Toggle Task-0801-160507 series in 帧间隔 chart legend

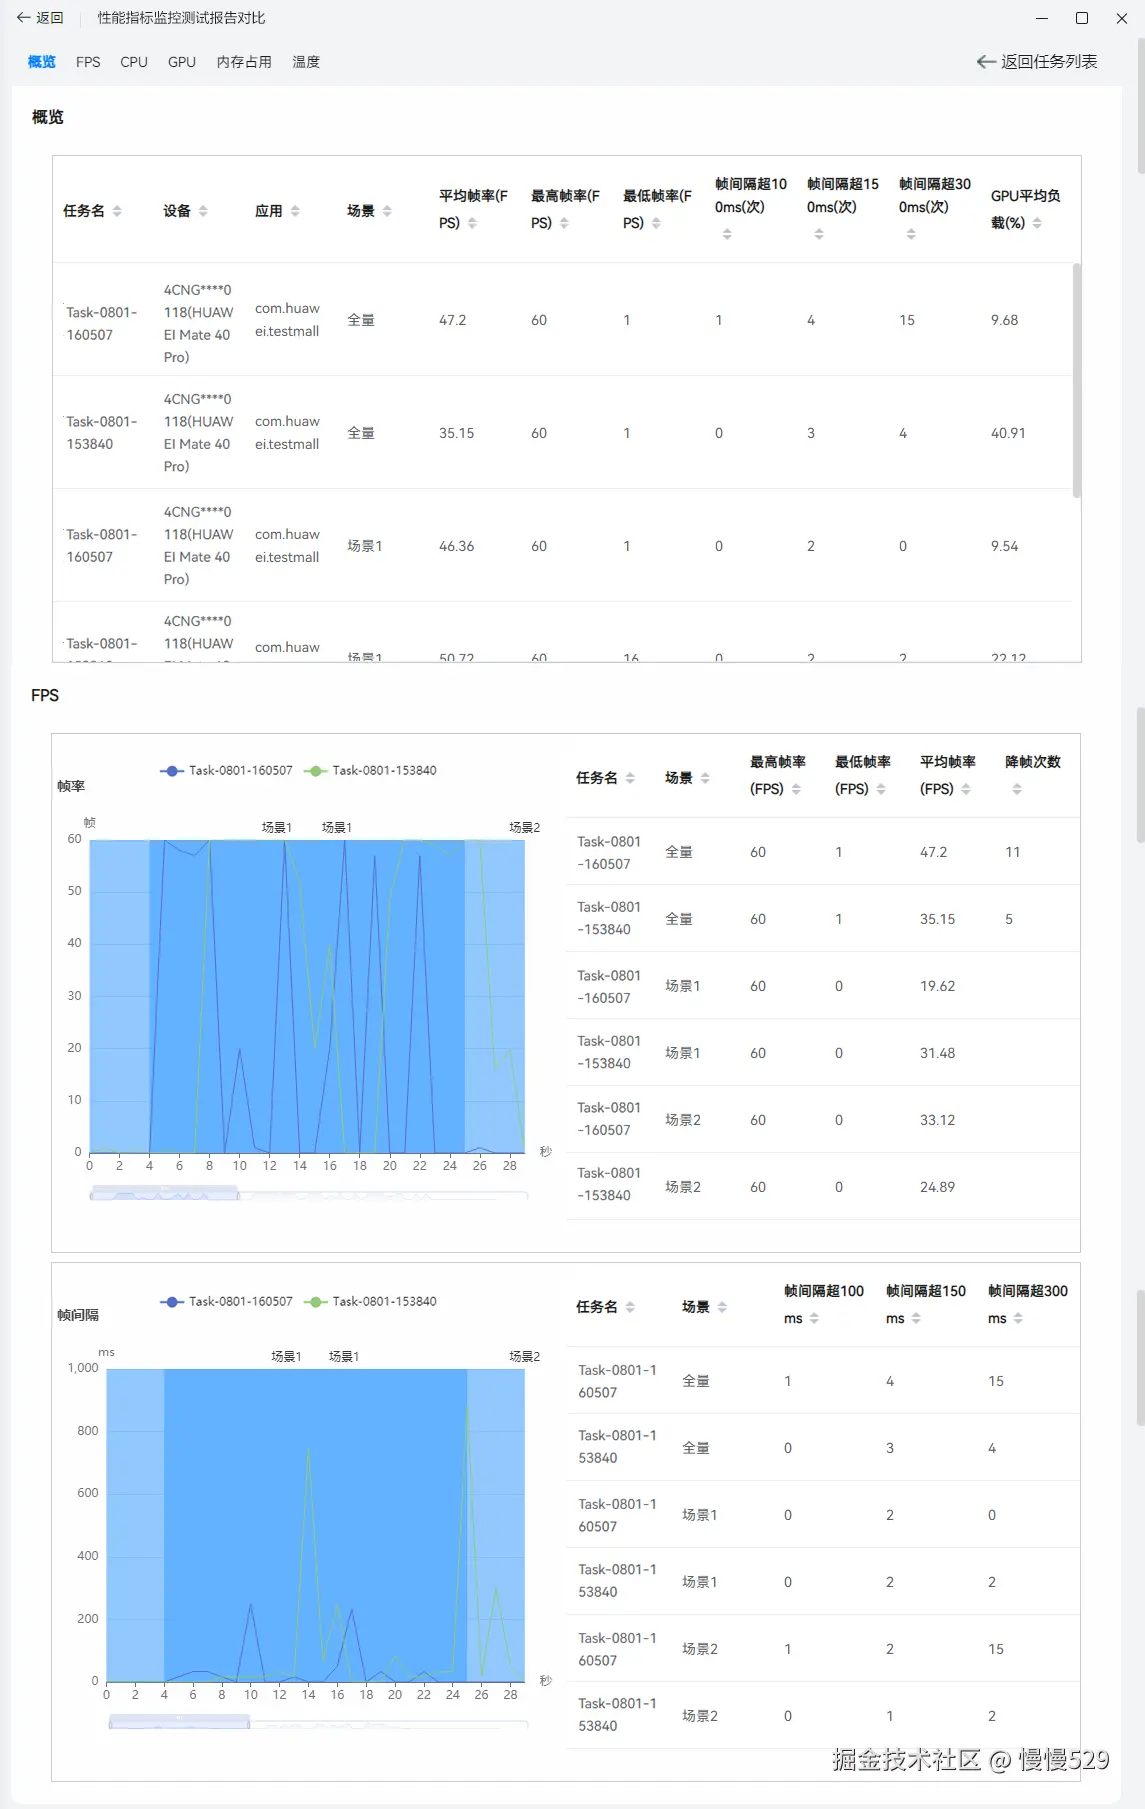pos(226,1302)
